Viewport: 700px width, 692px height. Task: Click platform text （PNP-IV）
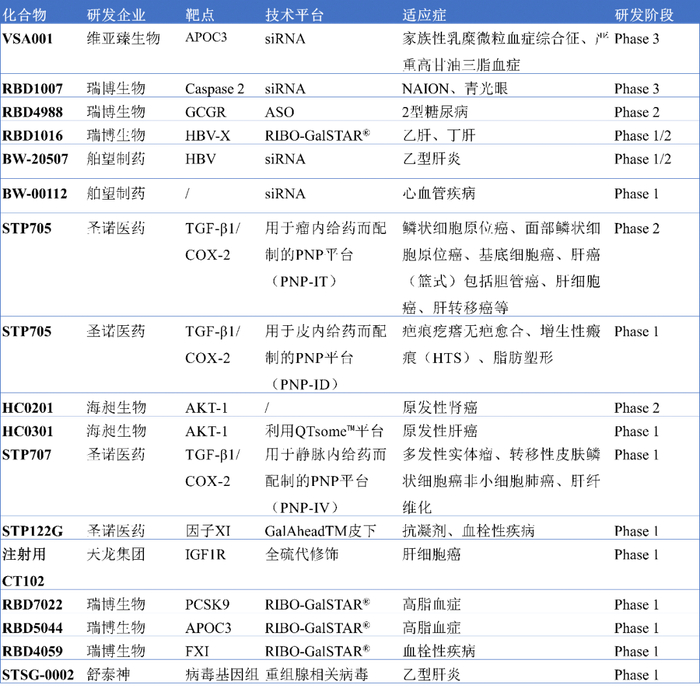coord(305,508)
